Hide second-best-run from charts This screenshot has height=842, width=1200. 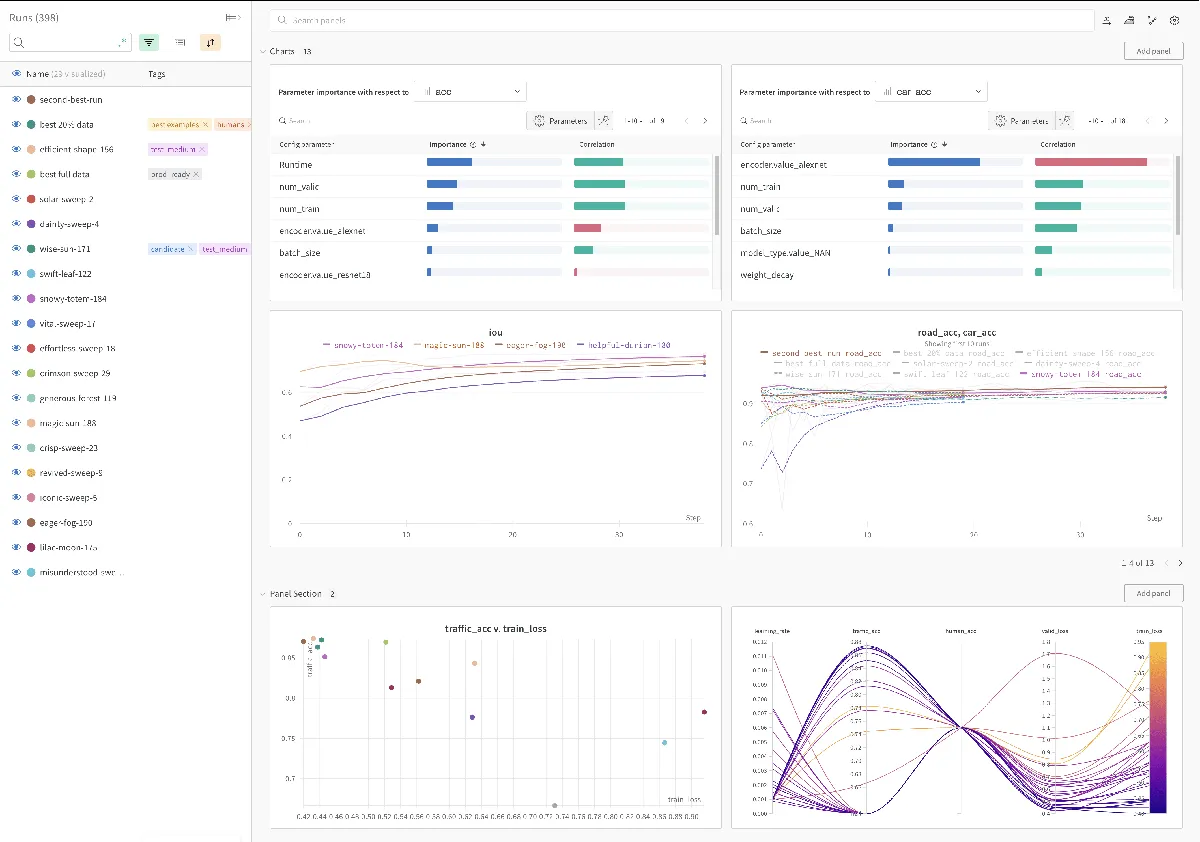16,100
